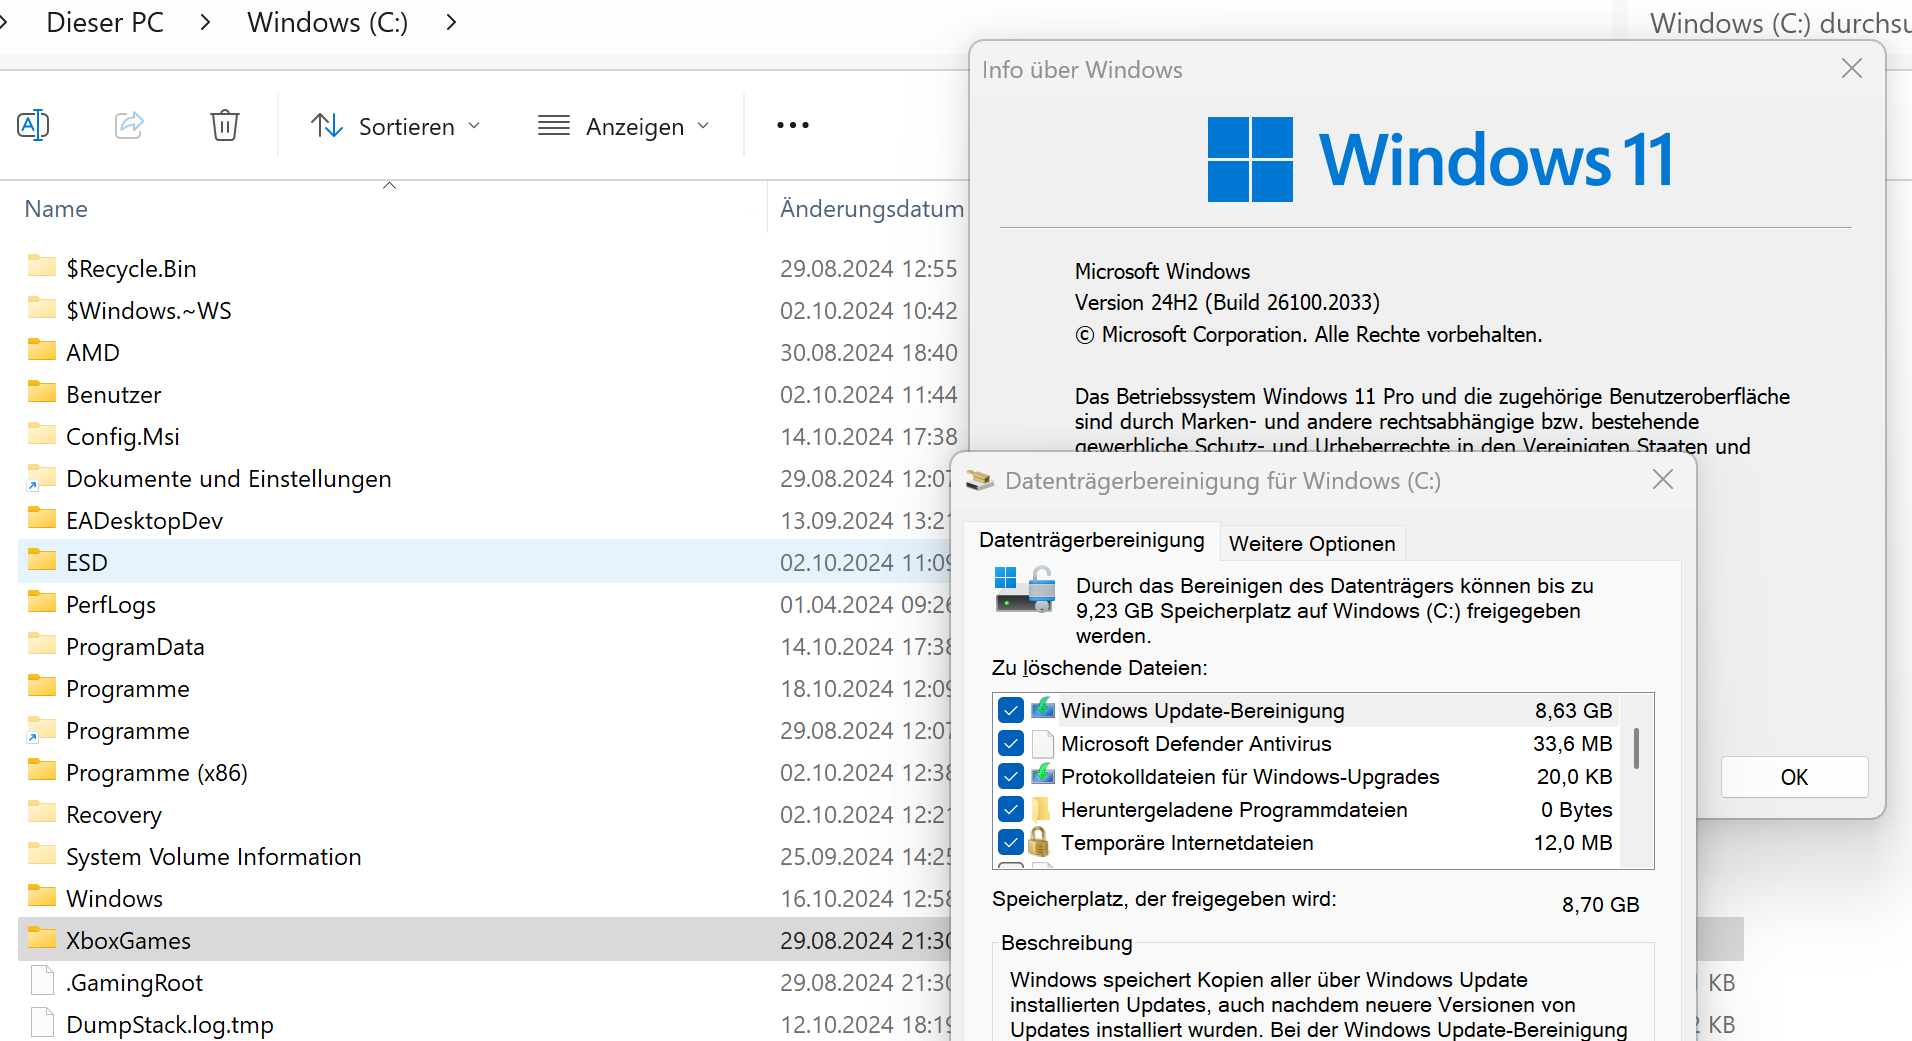
Task: Click the 8,70 GB freed space value
Action: (1600, 904)
